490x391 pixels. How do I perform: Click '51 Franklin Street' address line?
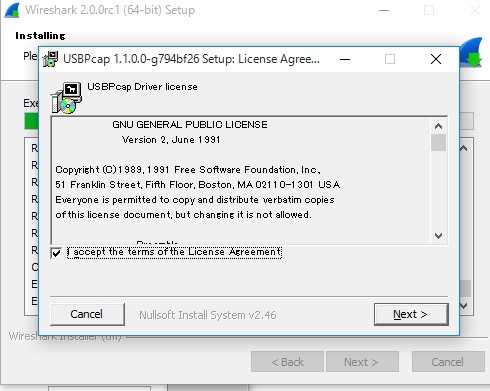click(x=198, y=185)
